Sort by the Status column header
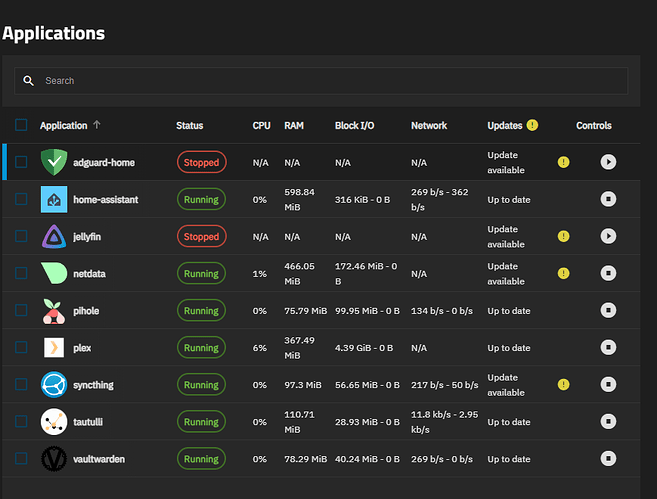This screenshot has width=657, height=499. pos(189,125)
